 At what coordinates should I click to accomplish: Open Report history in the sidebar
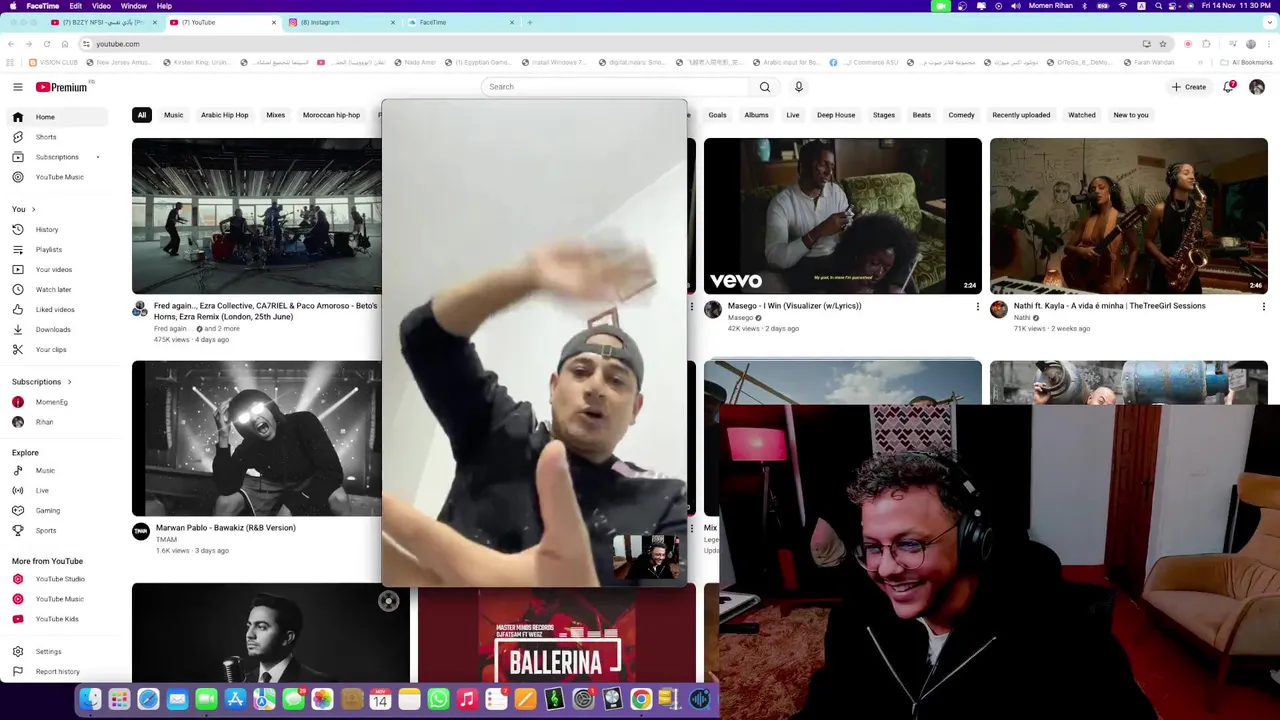coord(56,671)
